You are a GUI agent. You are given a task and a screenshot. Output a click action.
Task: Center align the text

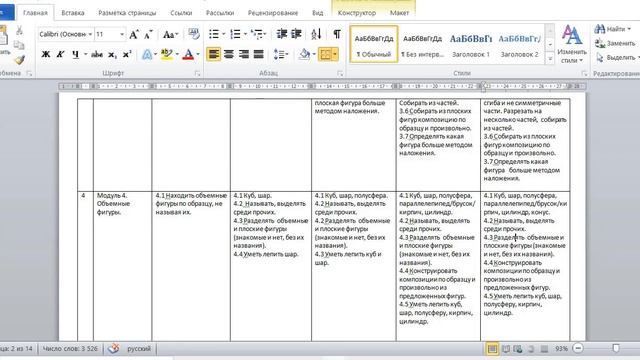coord(229,54)
